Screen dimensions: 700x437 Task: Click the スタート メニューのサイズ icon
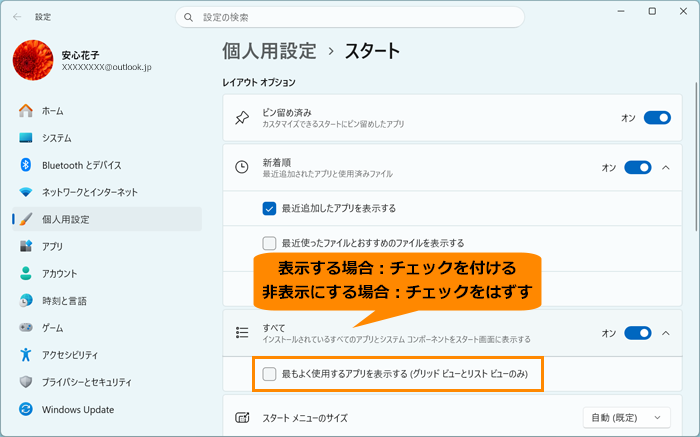(x=242, y=418)
